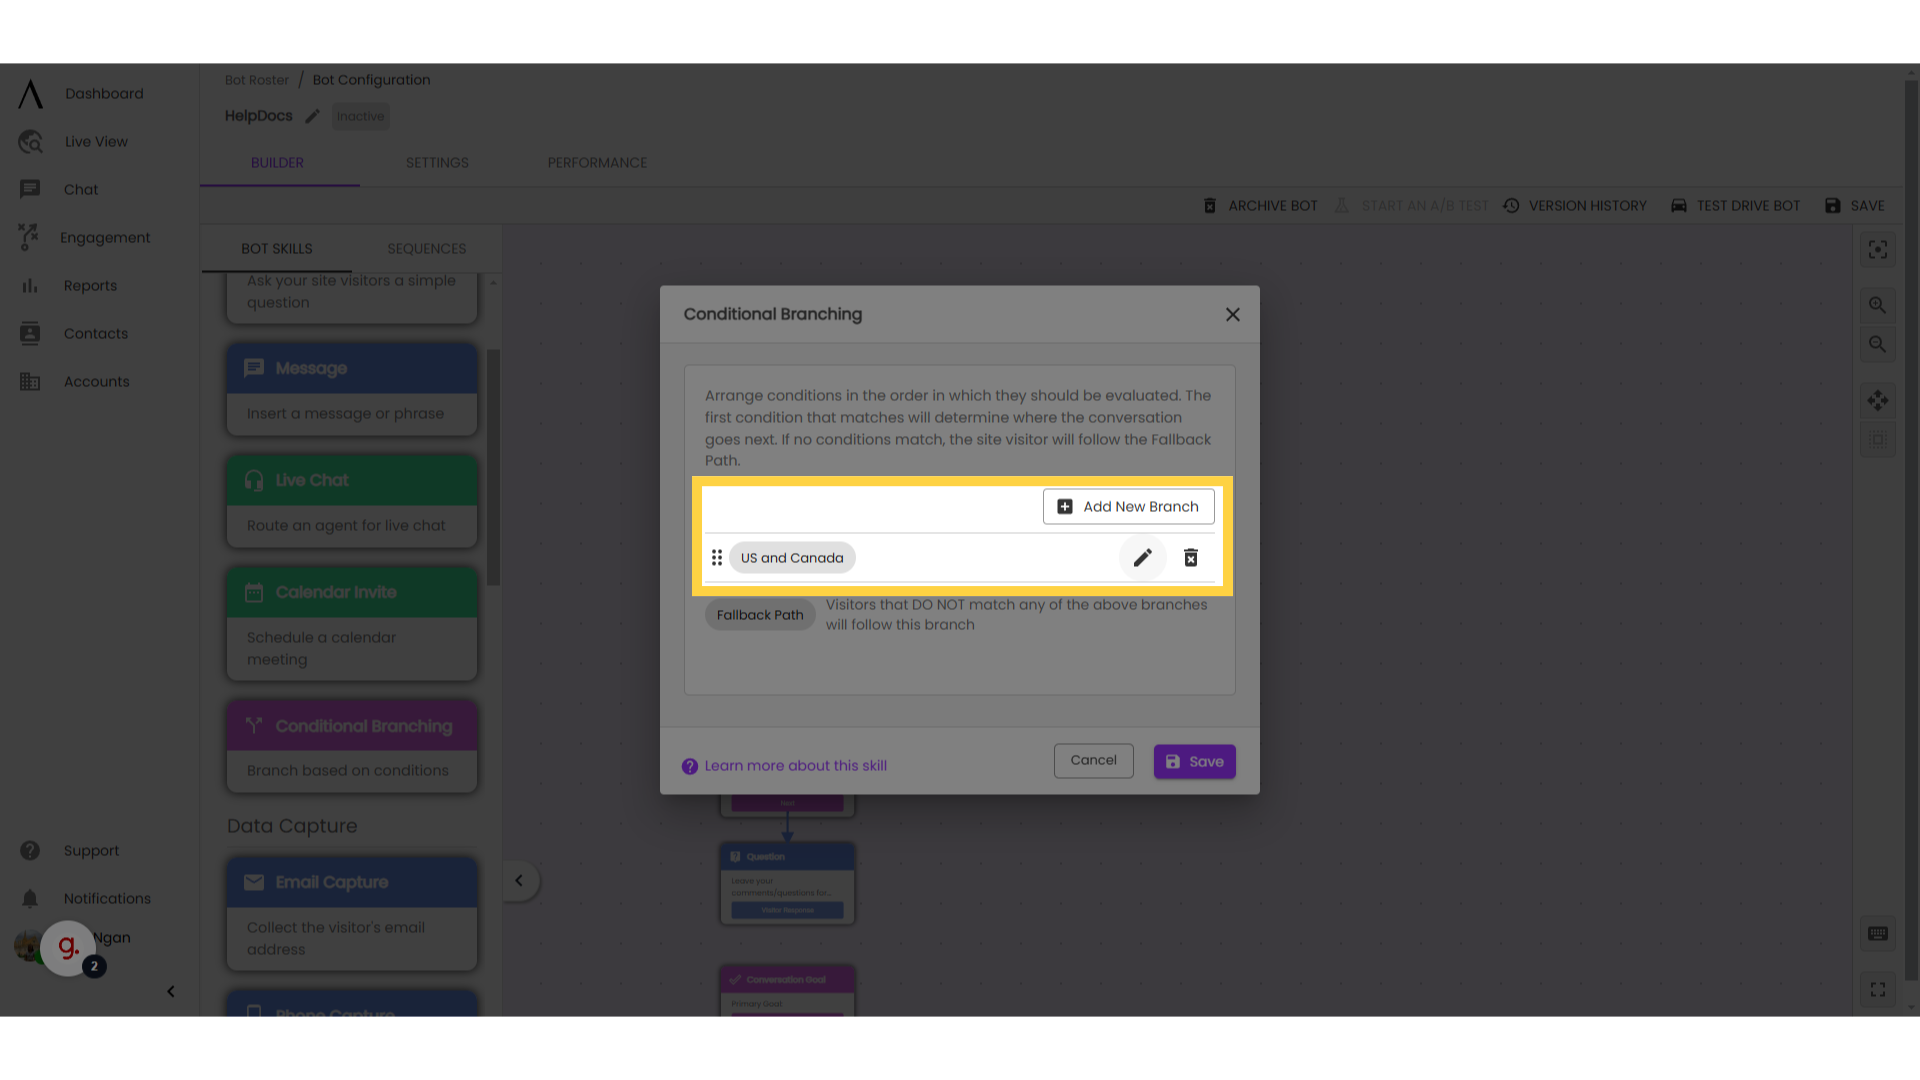This screenshot has width=1920, height=1080.
Task: Click the Live View sidebar icon
Action: point(29,141)
